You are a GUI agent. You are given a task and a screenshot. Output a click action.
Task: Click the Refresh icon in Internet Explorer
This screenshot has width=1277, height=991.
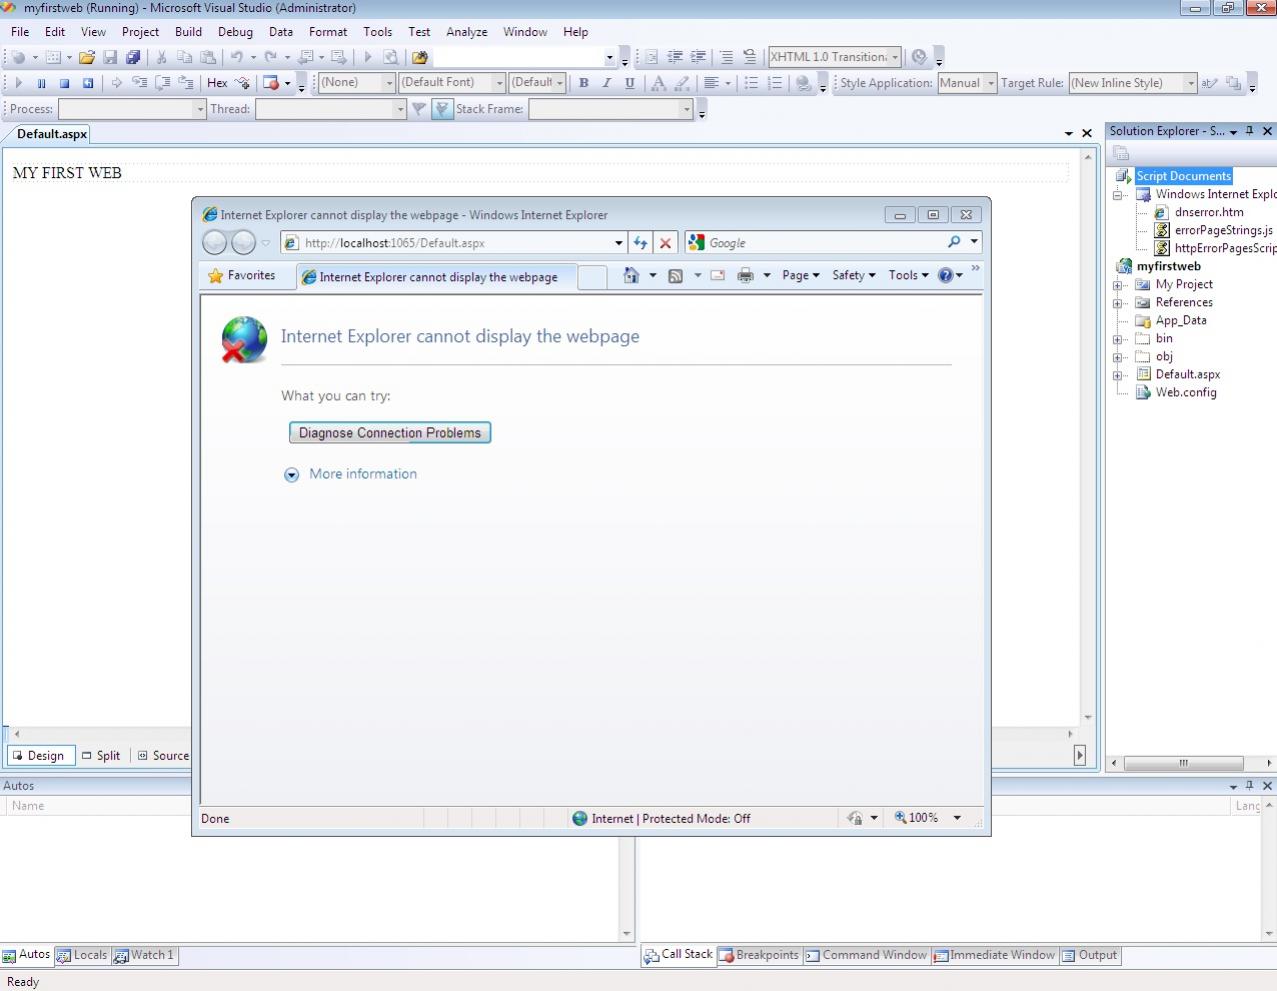click(x=640, y=243)
